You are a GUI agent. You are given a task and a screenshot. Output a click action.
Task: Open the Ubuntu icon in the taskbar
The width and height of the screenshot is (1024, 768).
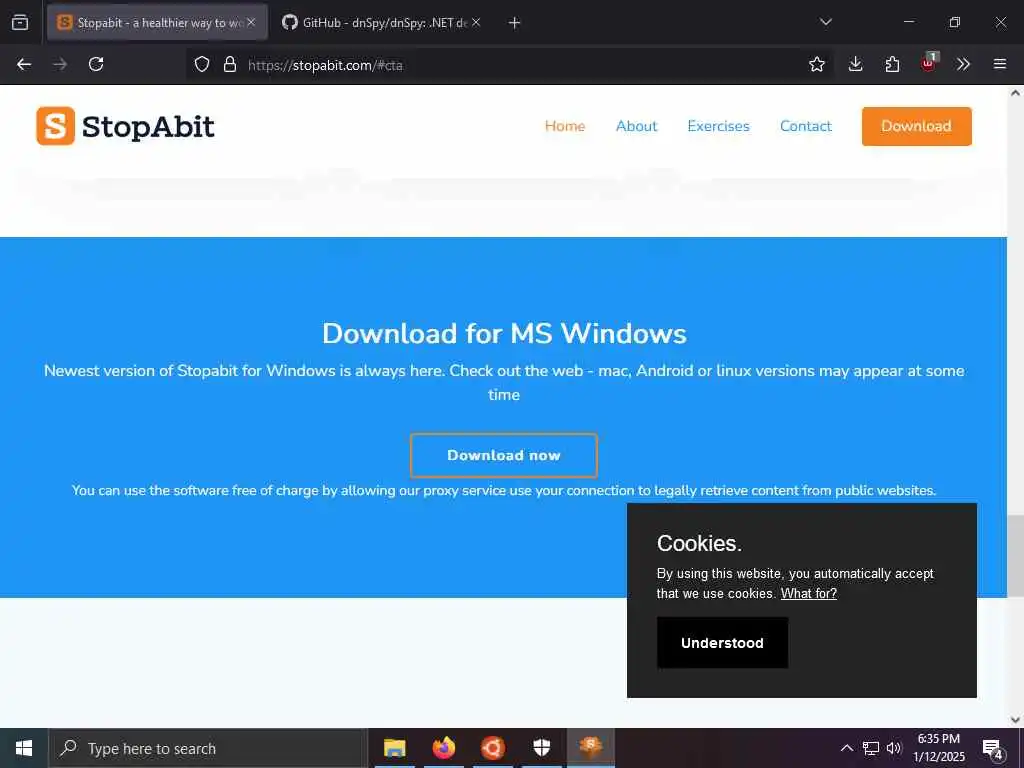[492, 748]
